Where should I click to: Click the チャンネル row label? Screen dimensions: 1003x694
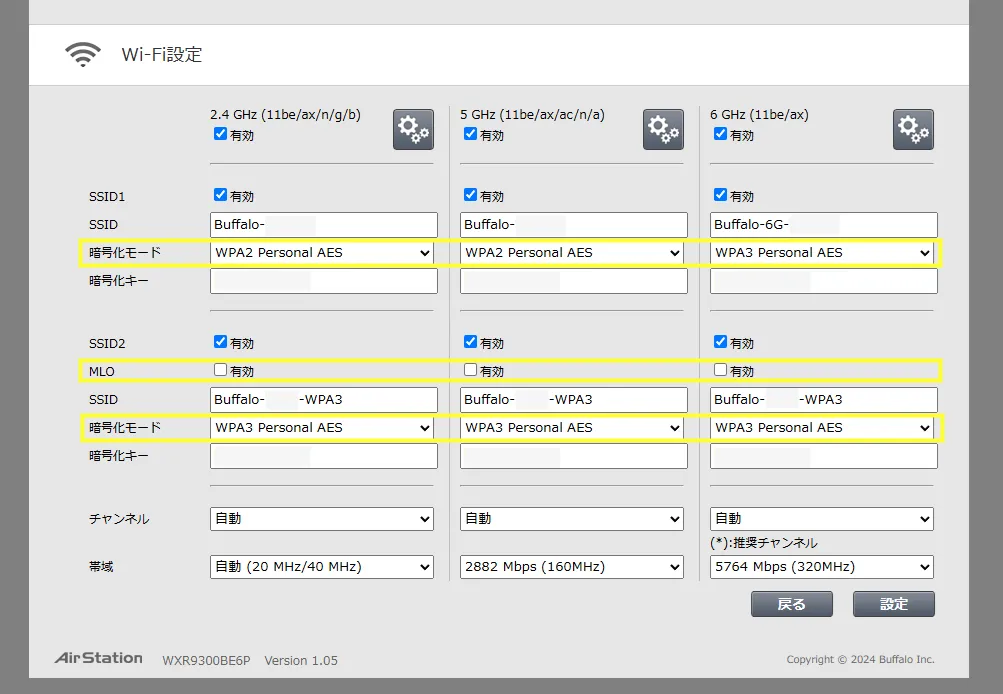pos(119,519)
